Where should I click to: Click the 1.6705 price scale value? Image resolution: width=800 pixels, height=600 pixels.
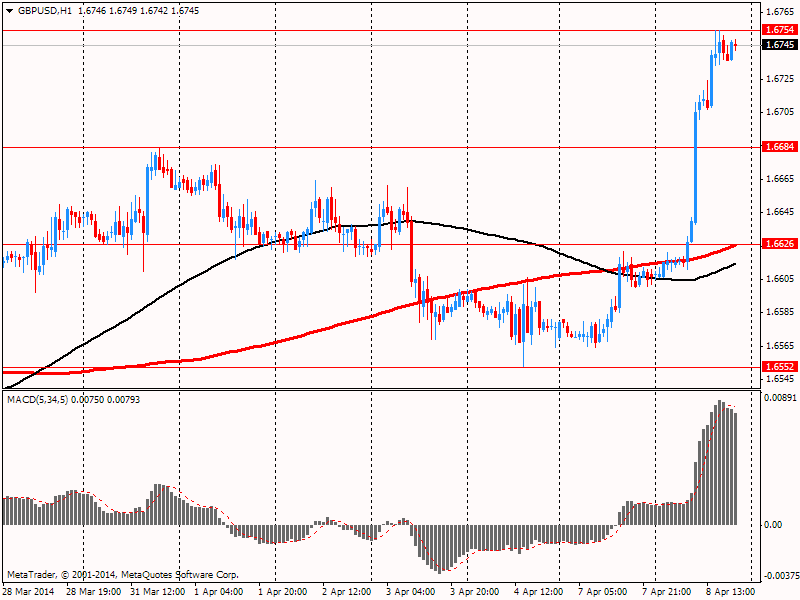pyautogui.click(x=780, y=112)
